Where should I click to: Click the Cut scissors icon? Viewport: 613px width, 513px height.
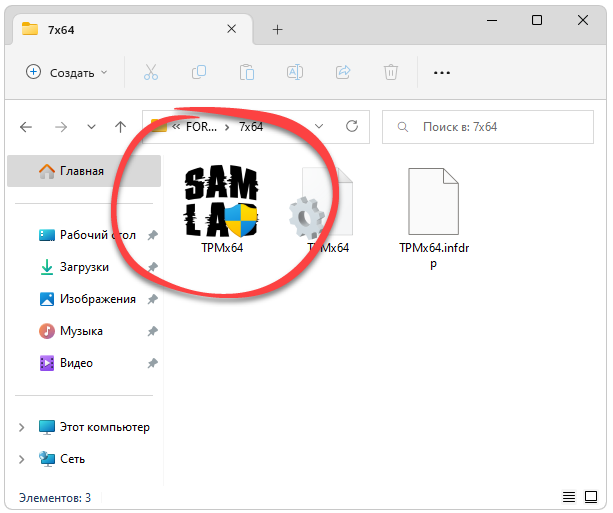tap(151, 72)
